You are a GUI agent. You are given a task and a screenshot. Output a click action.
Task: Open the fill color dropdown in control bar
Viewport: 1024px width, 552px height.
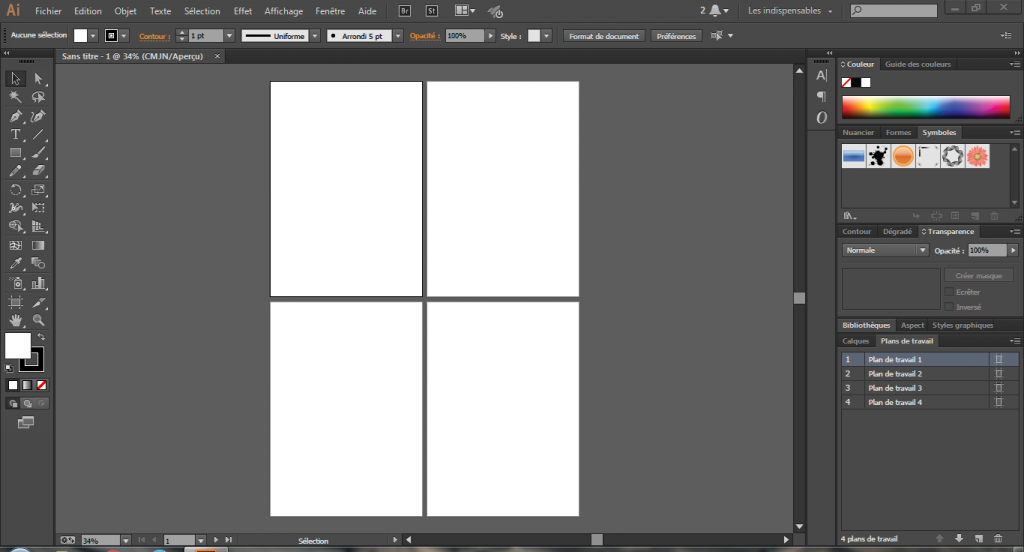(93, 36)
